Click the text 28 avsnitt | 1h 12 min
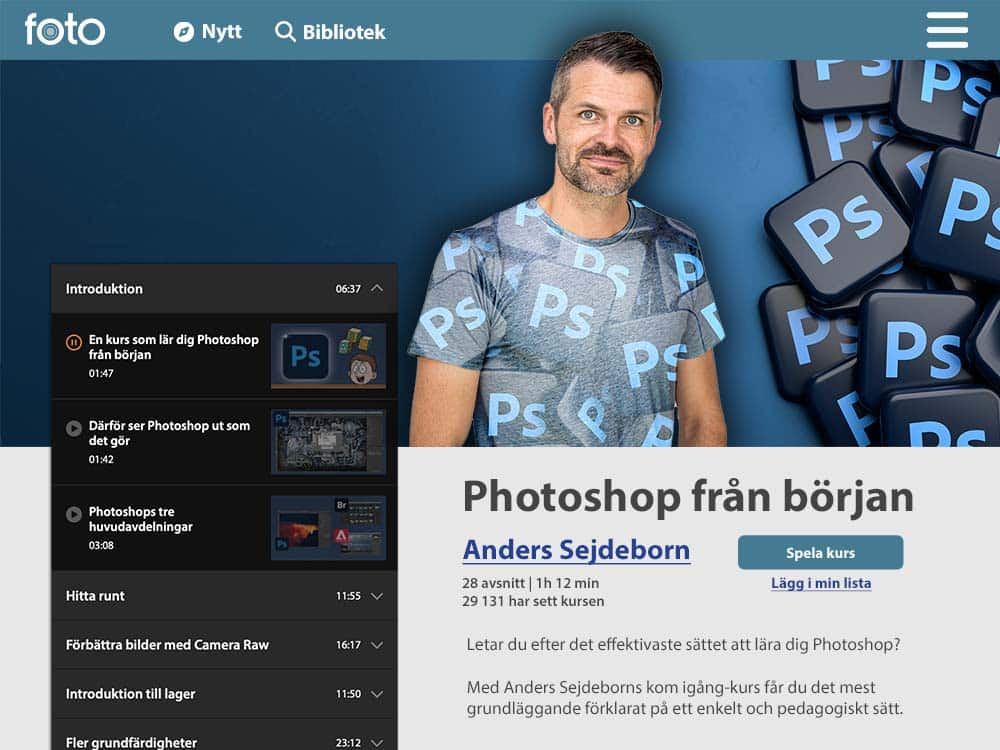This screenshot has width=1000, height=750. (x=531, y=583)
